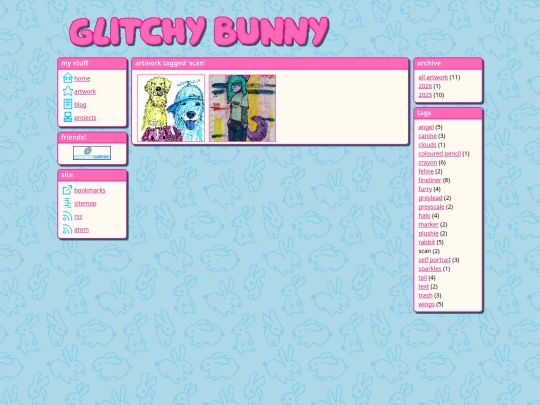Click the Glitchy Bunny site logo
Screen dimensions: 540x405
[x=199, y=31]
